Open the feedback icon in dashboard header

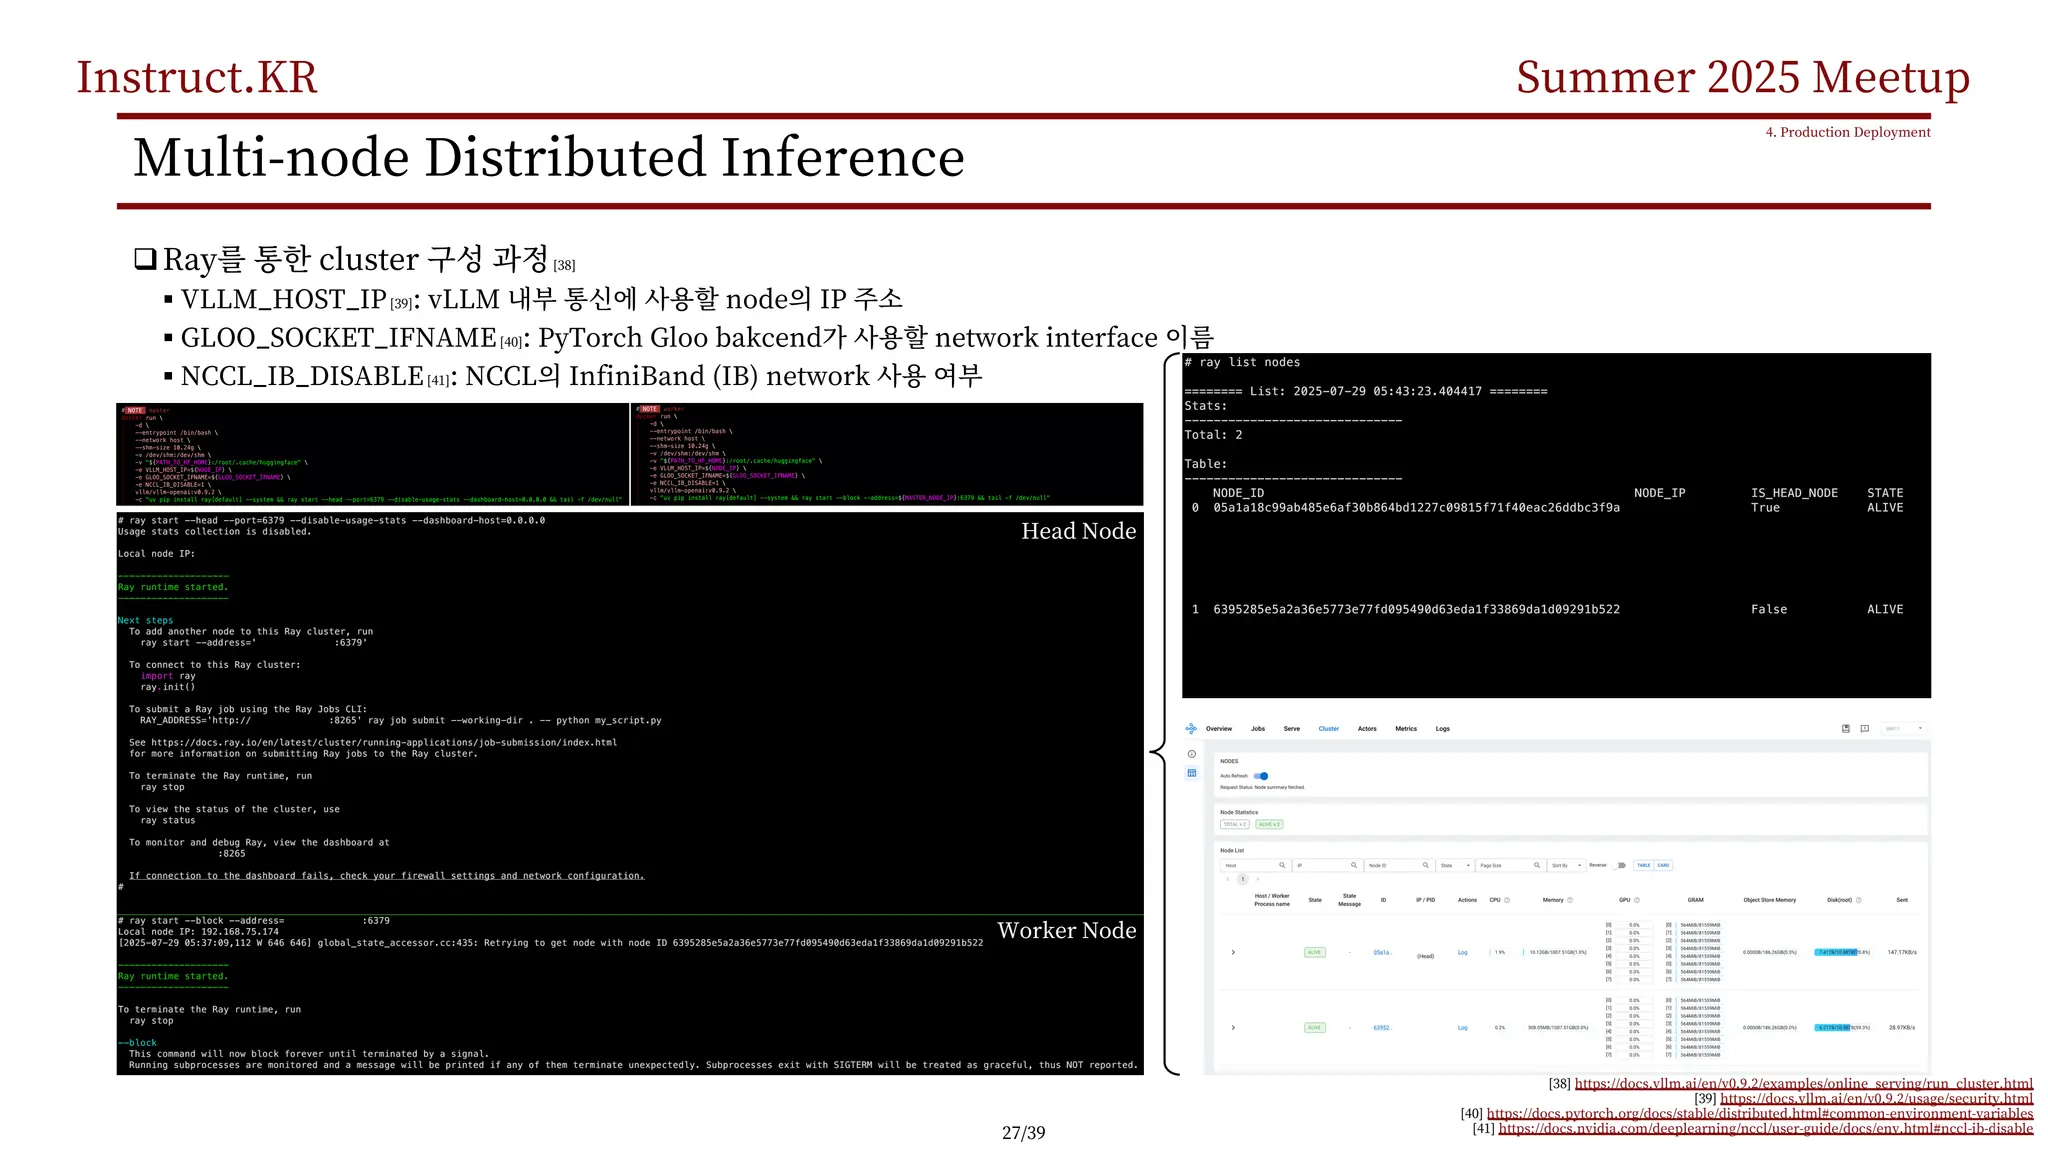[1864, 729]
